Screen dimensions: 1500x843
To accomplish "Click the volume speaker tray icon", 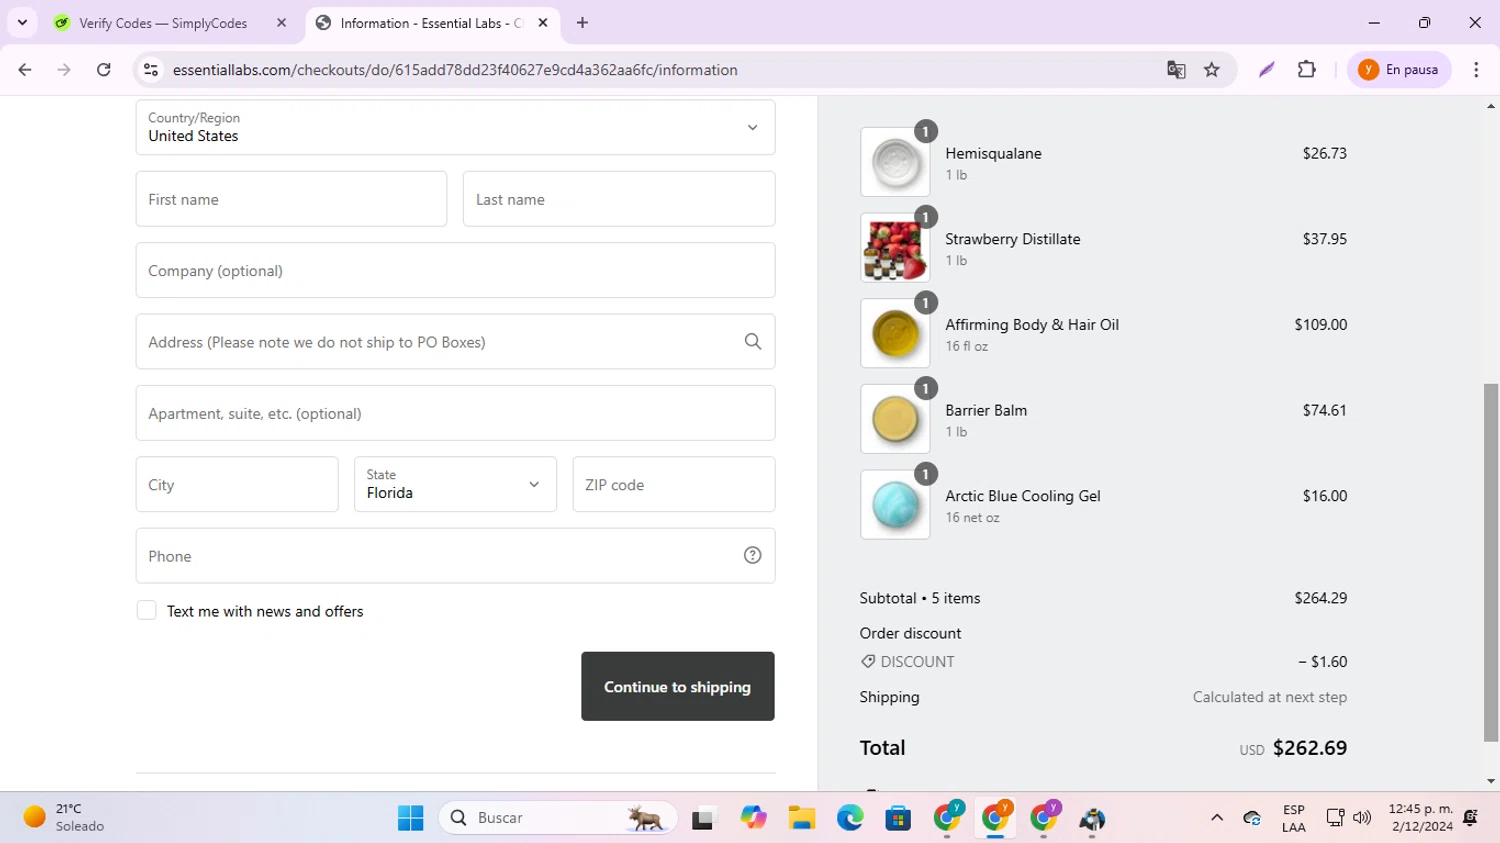I will [1362, 818].
